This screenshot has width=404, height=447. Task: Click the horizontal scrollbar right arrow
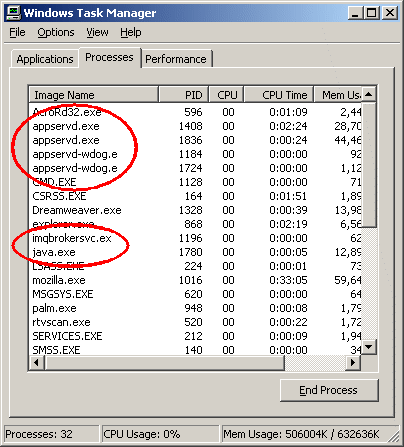(x=353, y=362)
